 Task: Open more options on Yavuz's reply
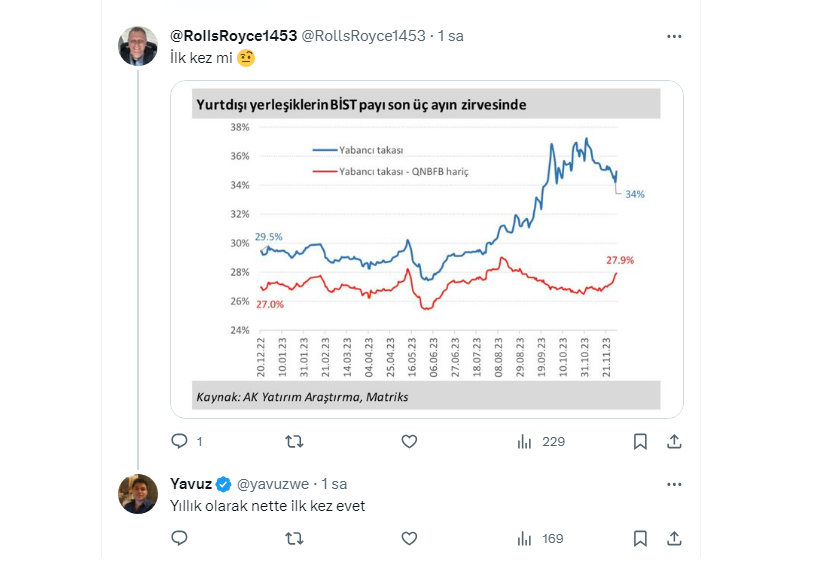(x=674, y=484)
